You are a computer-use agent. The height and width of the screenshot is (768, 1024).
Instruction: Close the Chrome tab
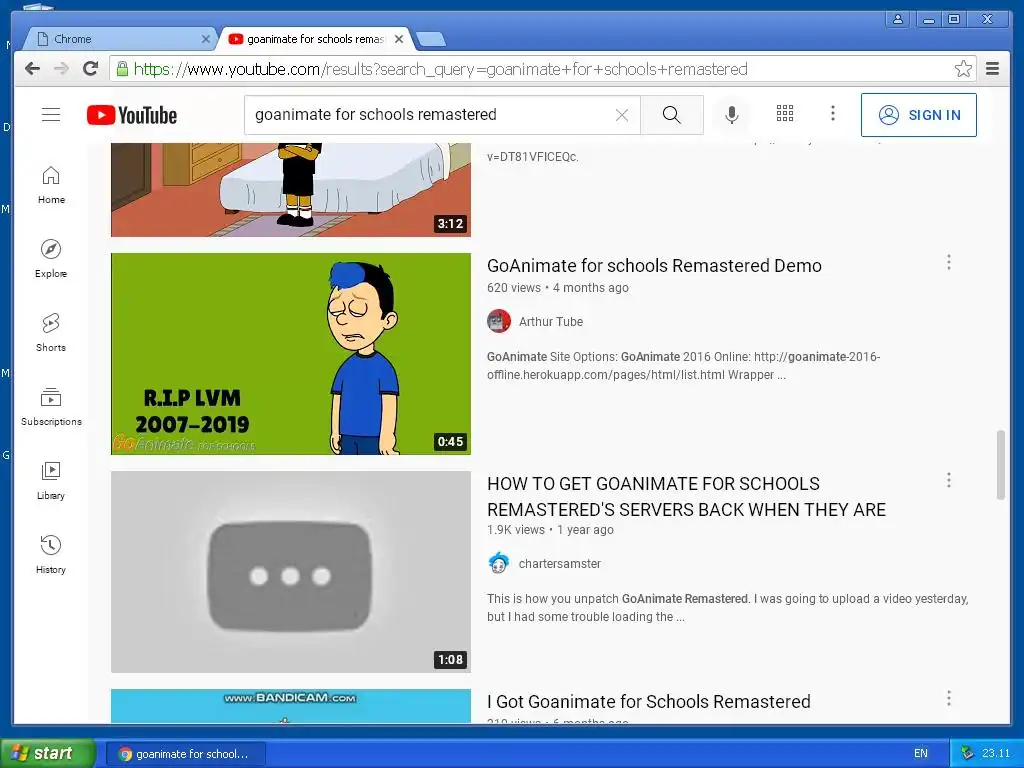pos(206,39)
